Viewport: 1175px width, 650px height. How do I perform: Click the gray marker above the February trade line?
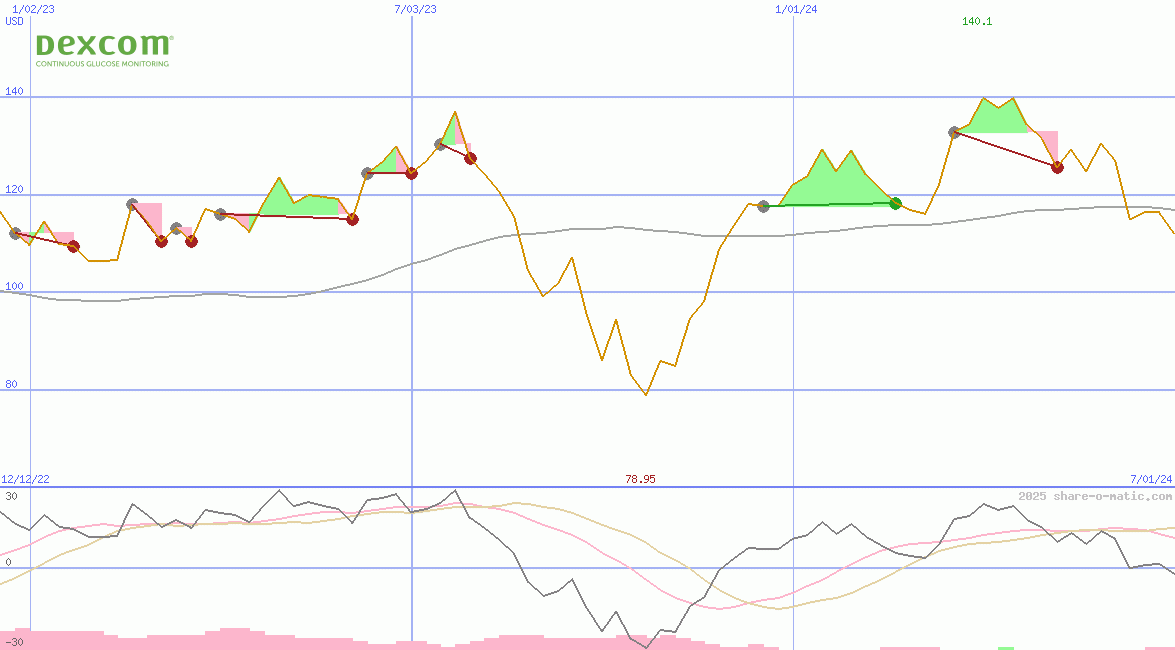[x=131, y=203]
